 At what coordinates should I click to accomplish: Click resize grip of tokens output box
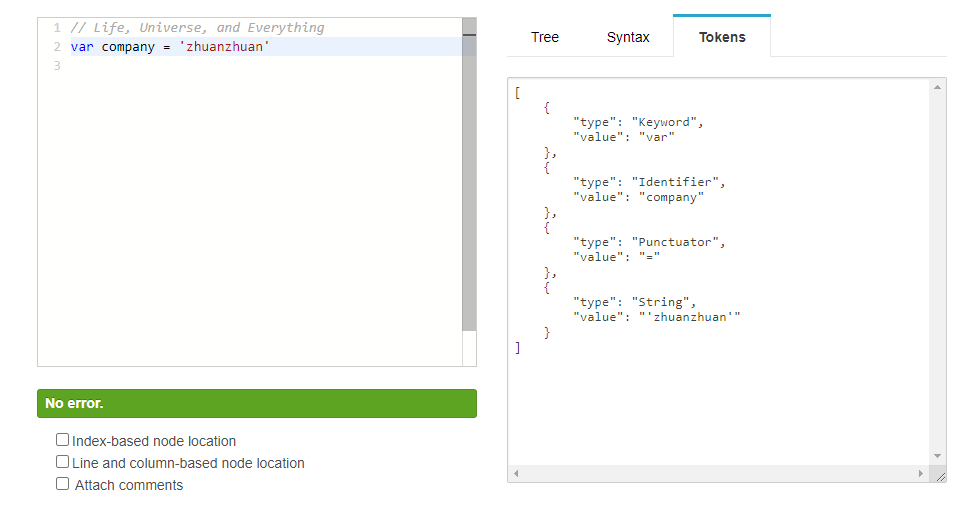click(939, 476)
